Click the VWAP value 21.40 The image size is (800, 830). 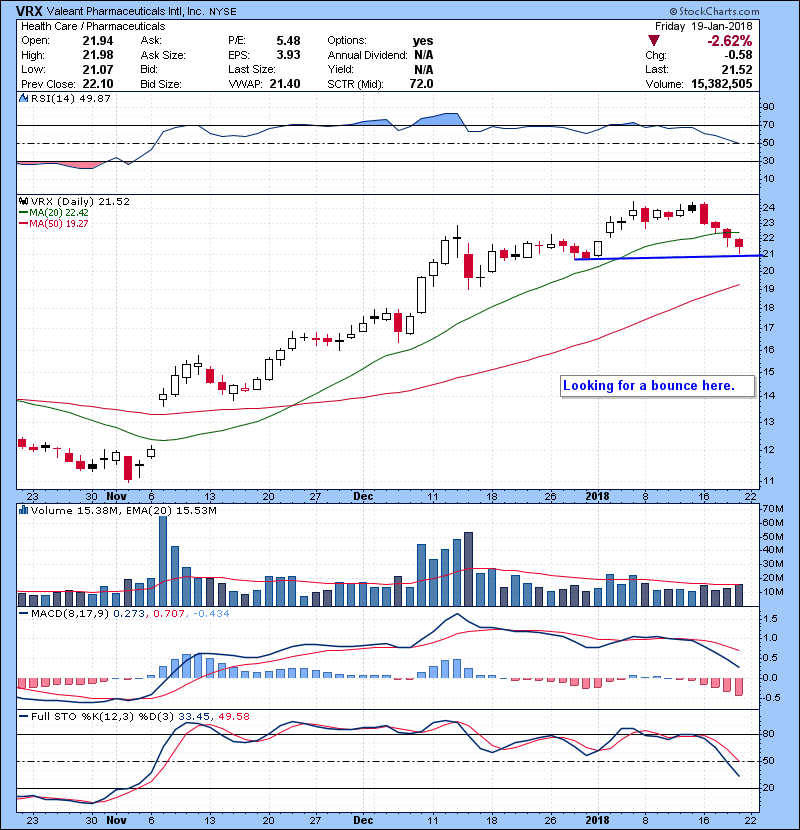coord(285,84)
